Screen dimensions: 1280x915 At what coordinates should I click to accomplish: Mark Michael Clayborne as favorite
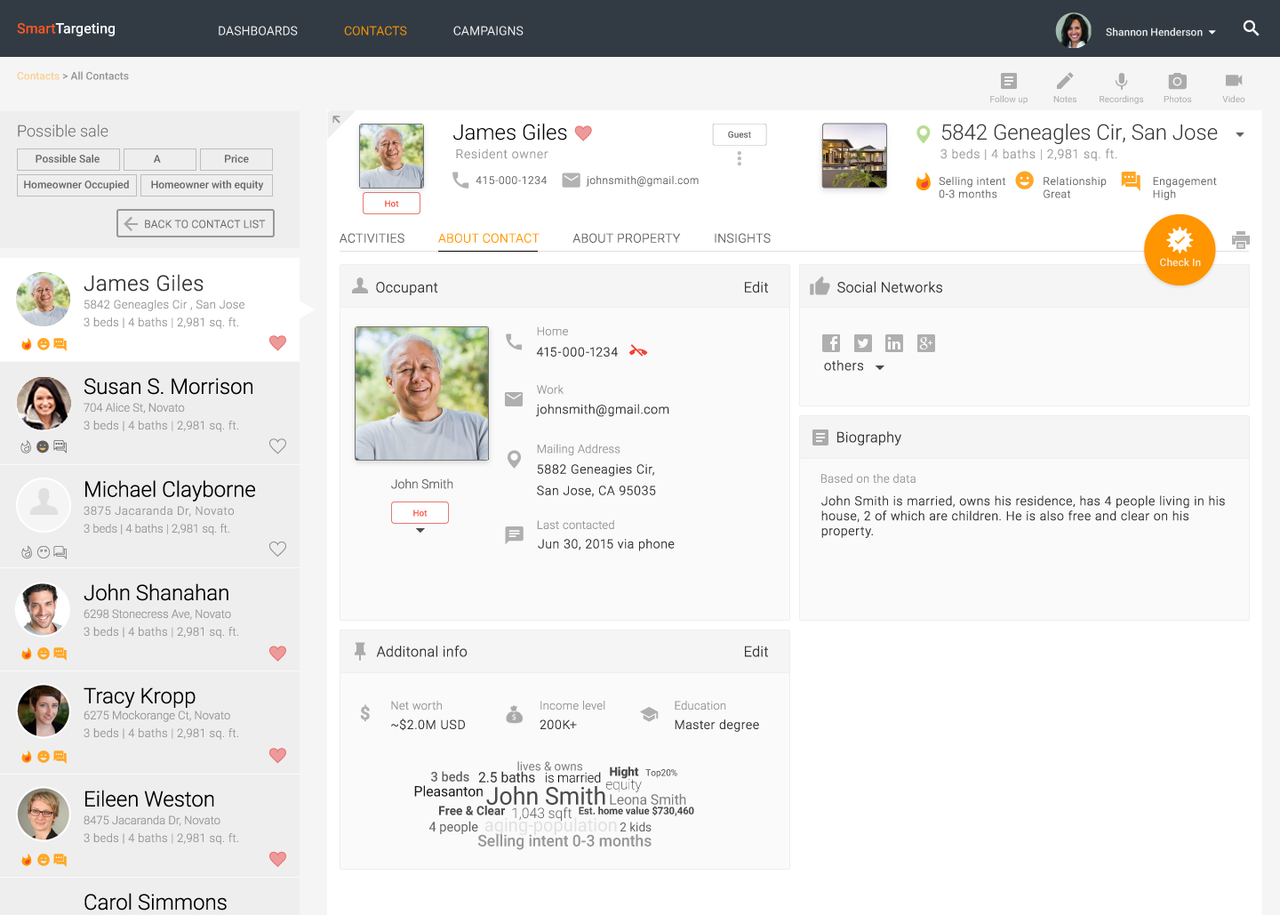click(277, 549)
